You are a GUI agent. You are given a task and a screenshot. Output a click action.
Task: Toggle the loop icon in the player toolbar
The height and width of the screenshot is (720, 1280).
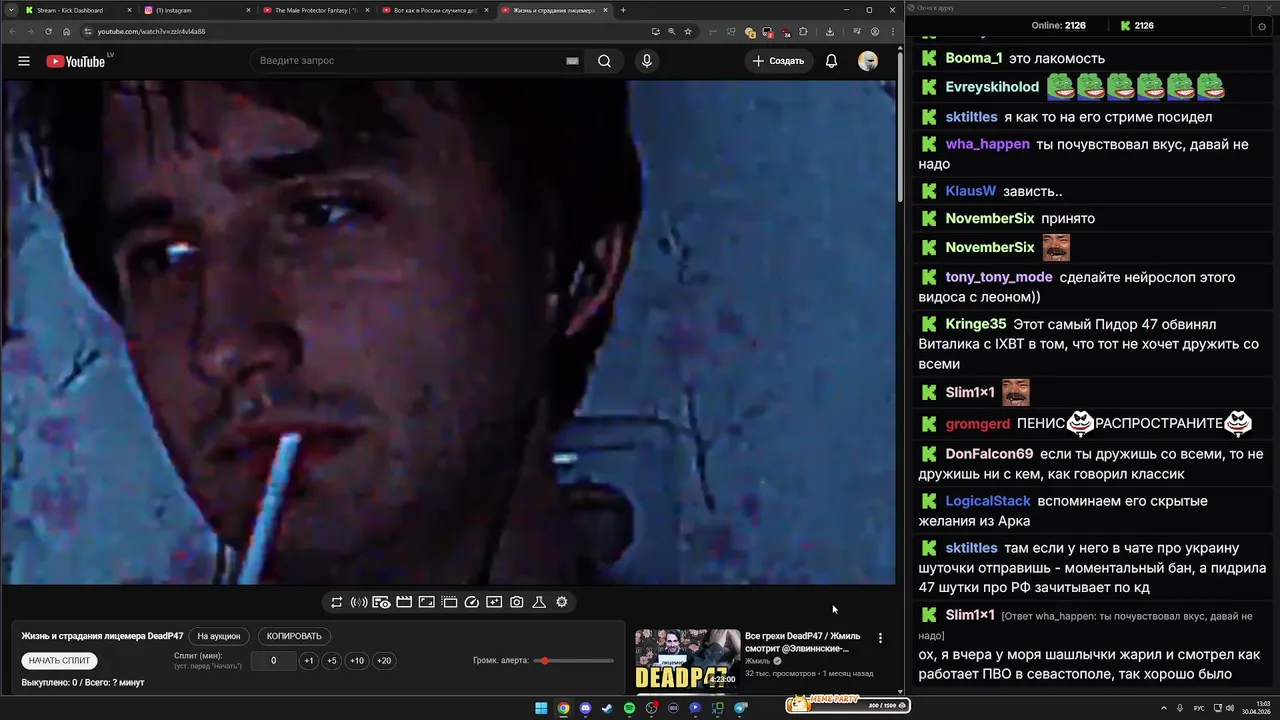coord(337,602)
